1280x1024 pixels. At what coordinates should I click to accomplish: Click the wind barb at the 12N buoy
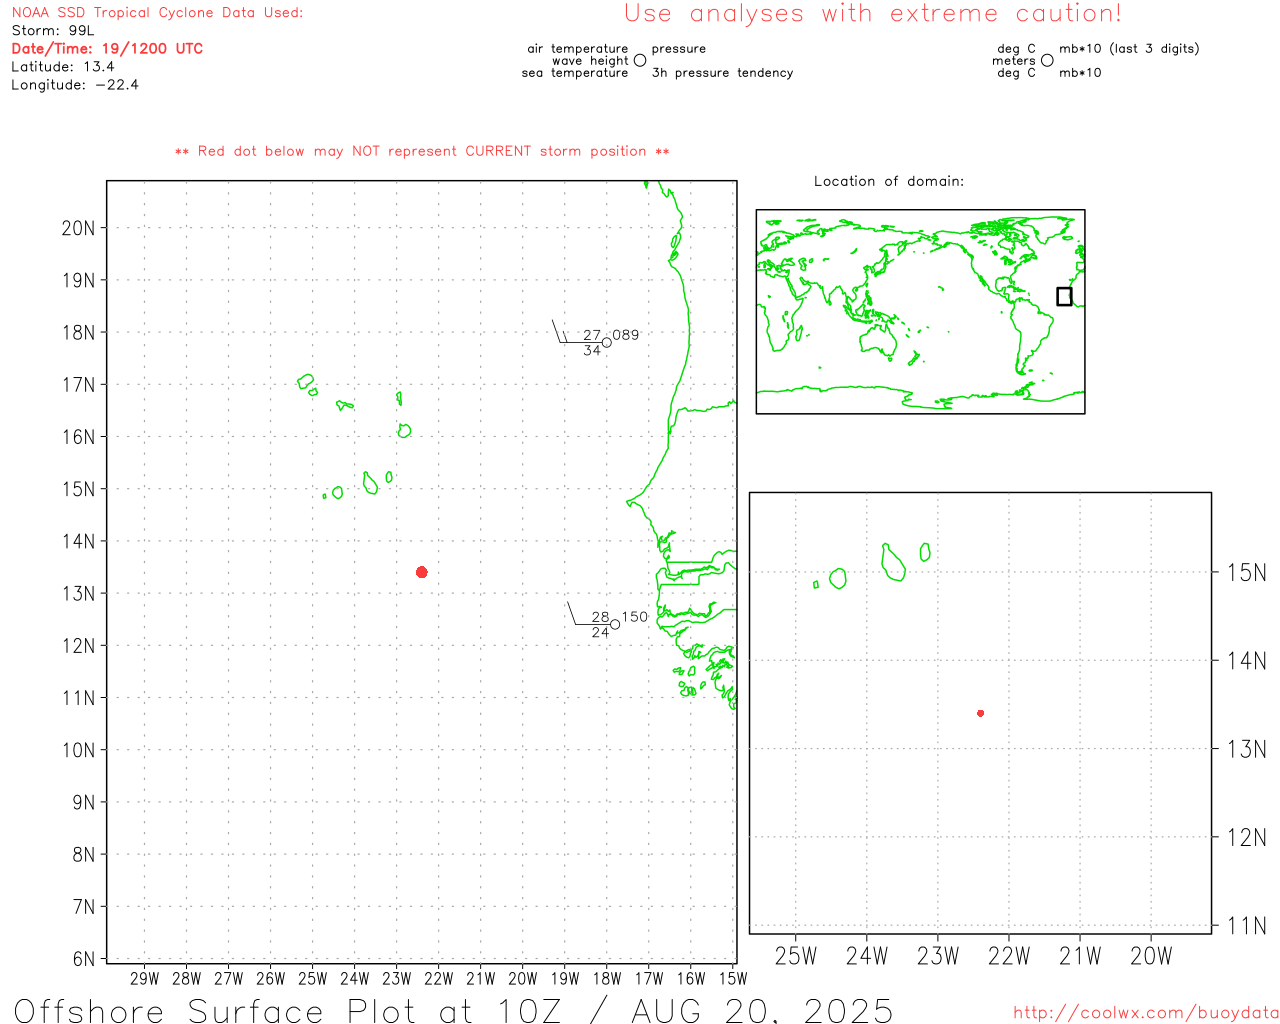click(x=590, y=614)
